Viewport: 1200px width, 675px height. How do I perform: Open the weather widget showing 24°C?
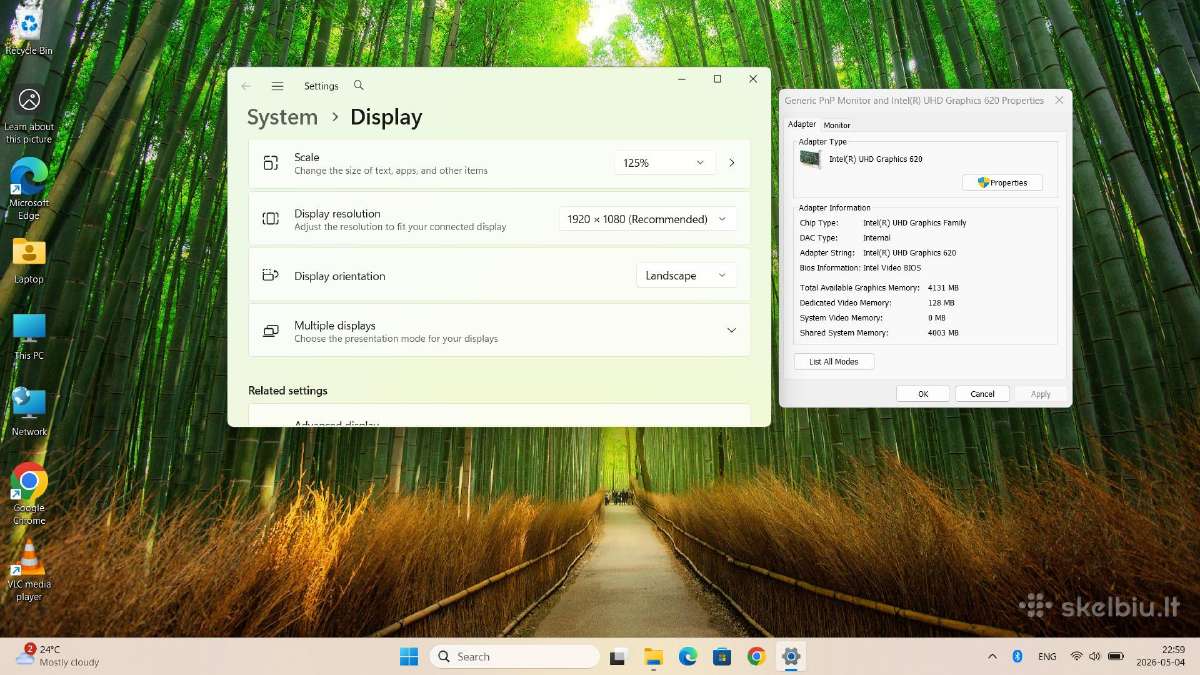point(58,656)
